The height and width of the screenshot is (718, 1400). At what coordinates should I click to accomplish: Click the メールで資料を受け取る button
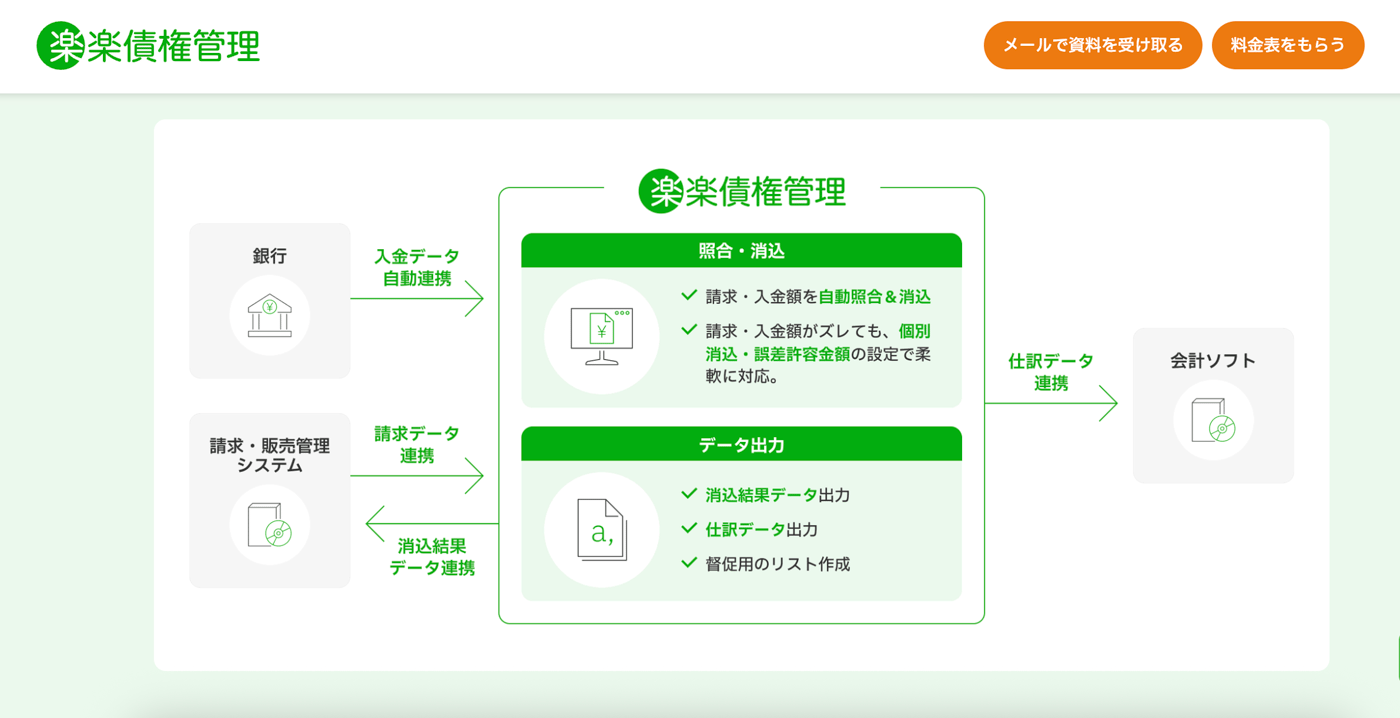click(1093, 45)
